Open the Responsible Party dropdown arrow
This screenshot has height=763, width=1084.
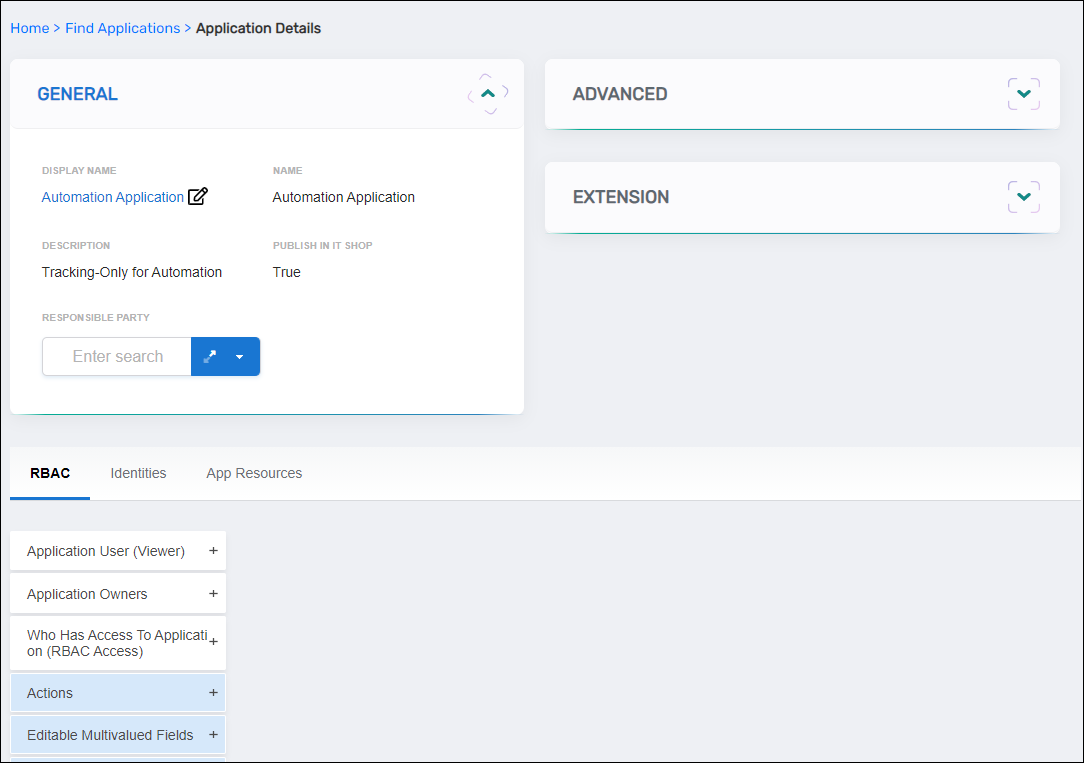[240, 356]
